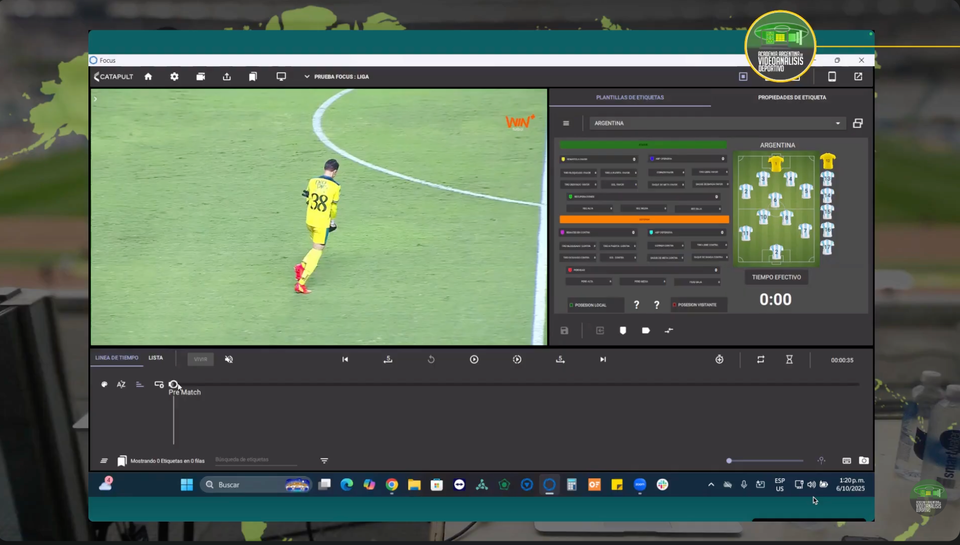Adjust the timeline zoom slider
Screen dimensions: 960x545
(730, 461)
